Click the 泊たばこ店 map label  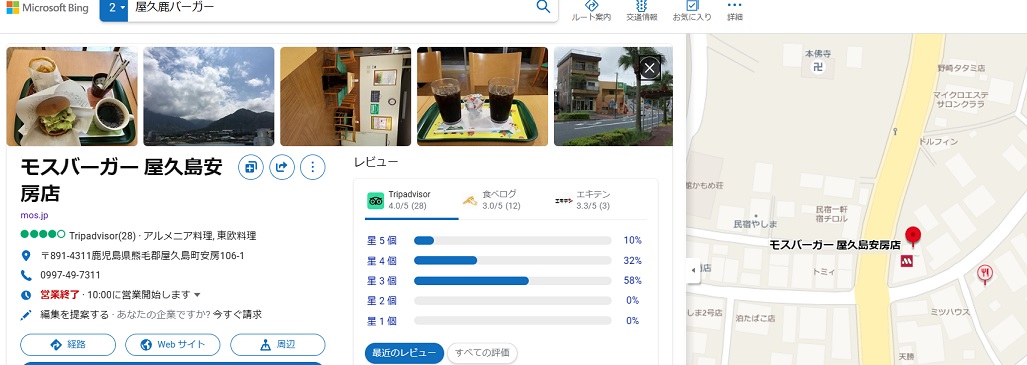tap(755, 318)
